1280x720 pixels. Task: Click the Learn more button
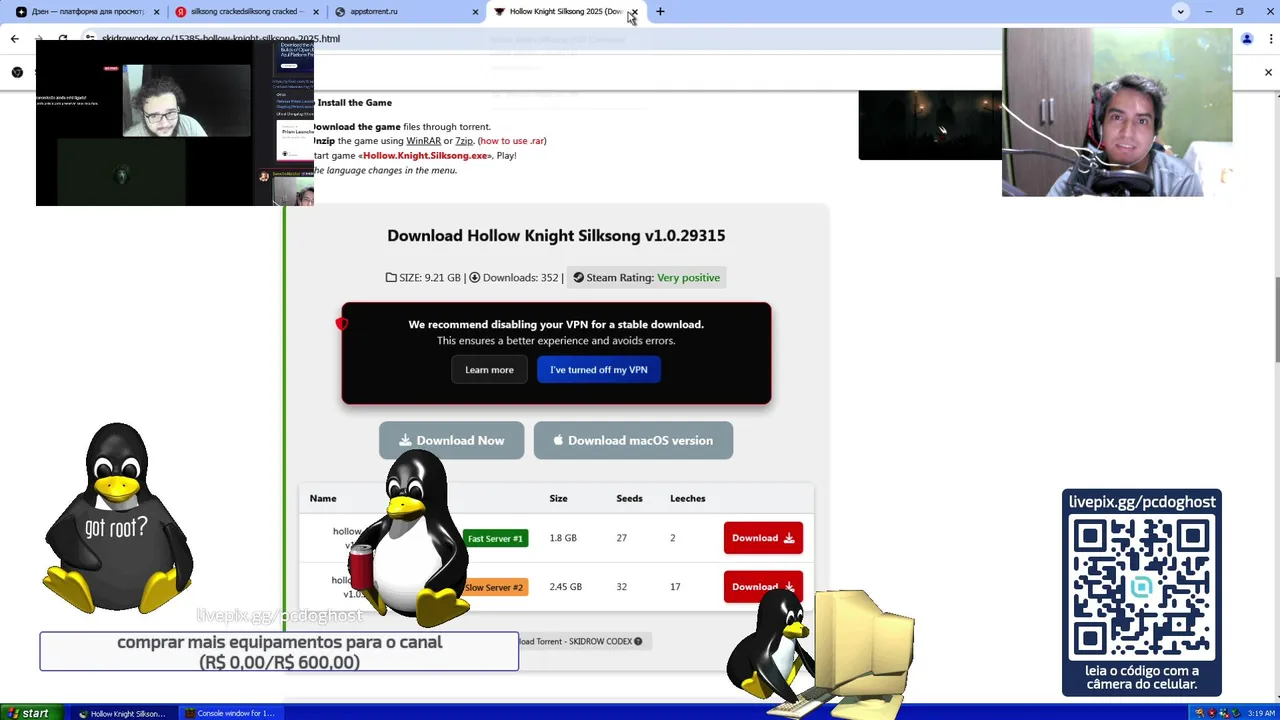click(489, 370)
